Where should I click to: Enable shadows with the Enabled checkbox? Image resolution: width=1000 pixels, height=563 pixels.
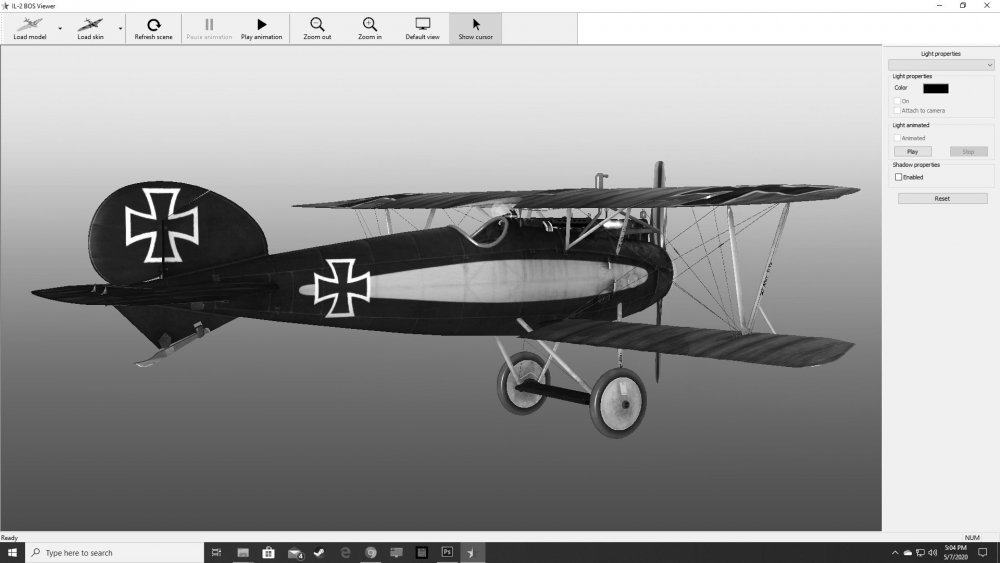coord(898,177)
